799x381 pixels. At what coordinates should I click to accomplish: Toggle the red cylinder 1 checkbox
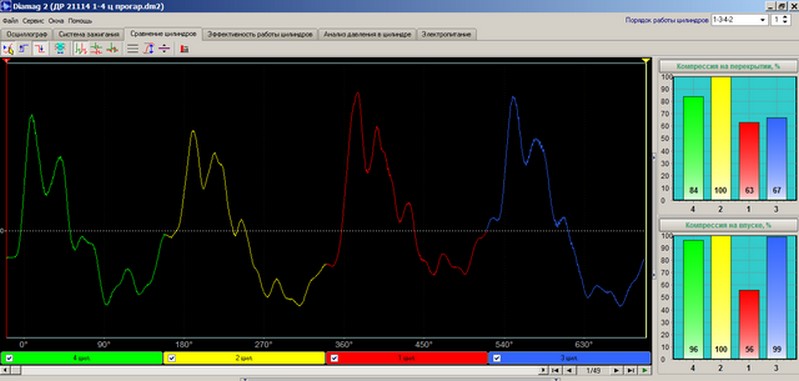click(x=334, y=358)
